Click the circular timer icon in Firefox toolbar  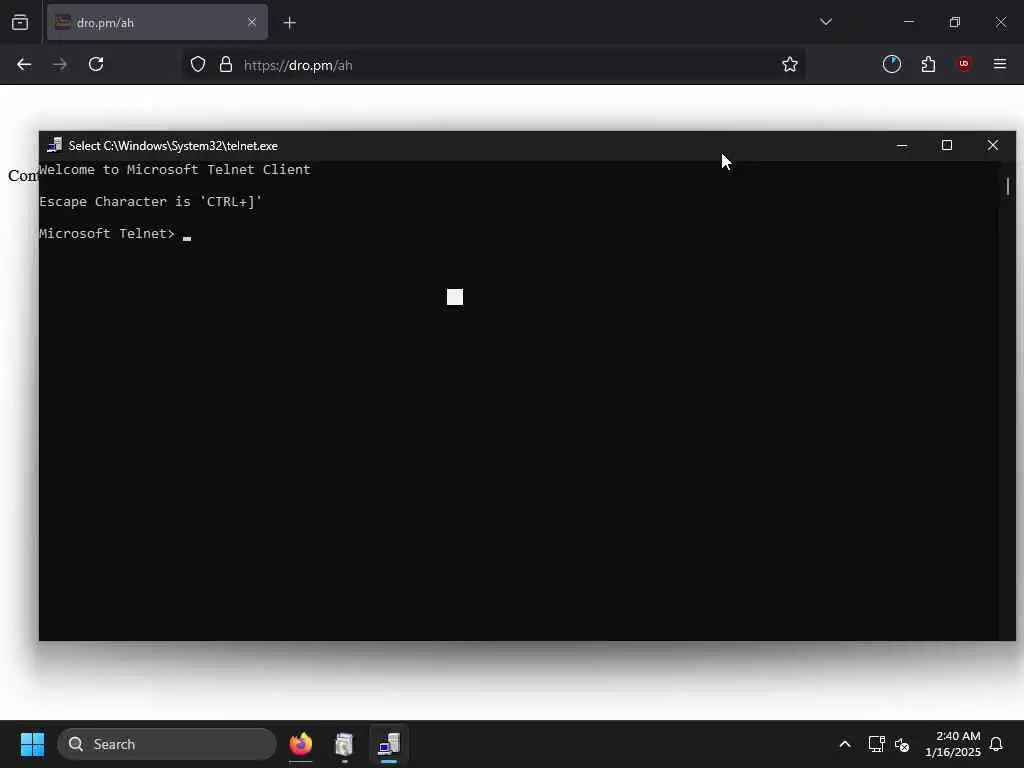(891, 64)
